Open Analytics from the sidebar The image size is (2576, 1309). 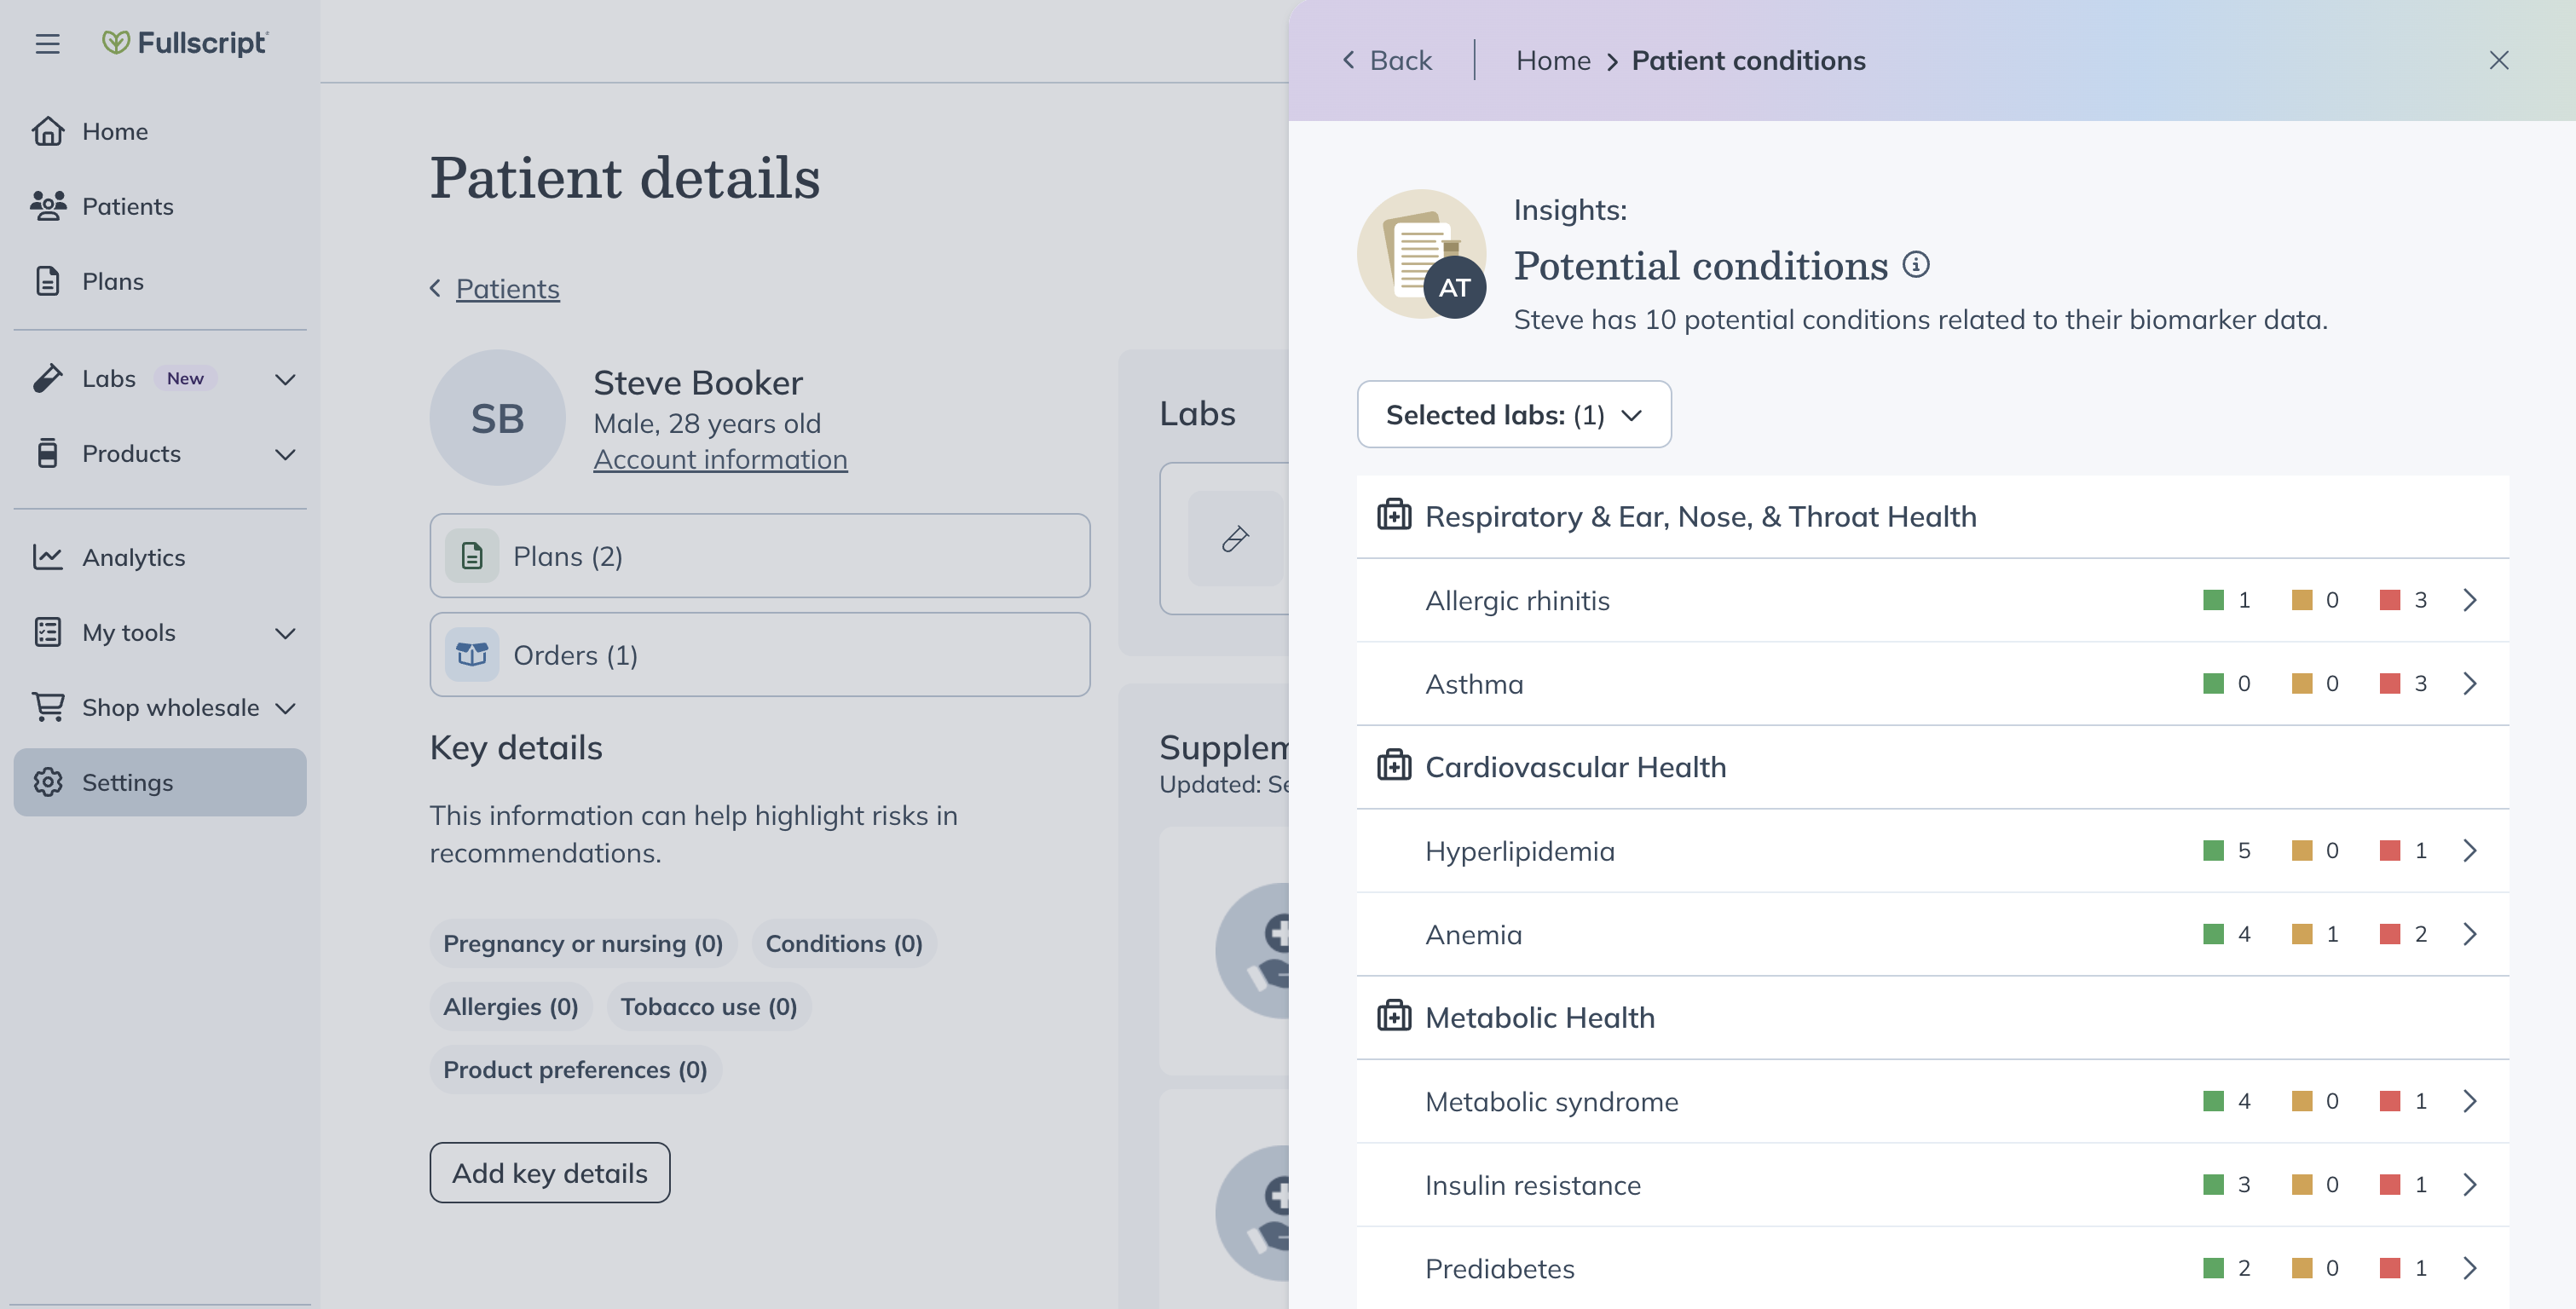coord(133,558)
